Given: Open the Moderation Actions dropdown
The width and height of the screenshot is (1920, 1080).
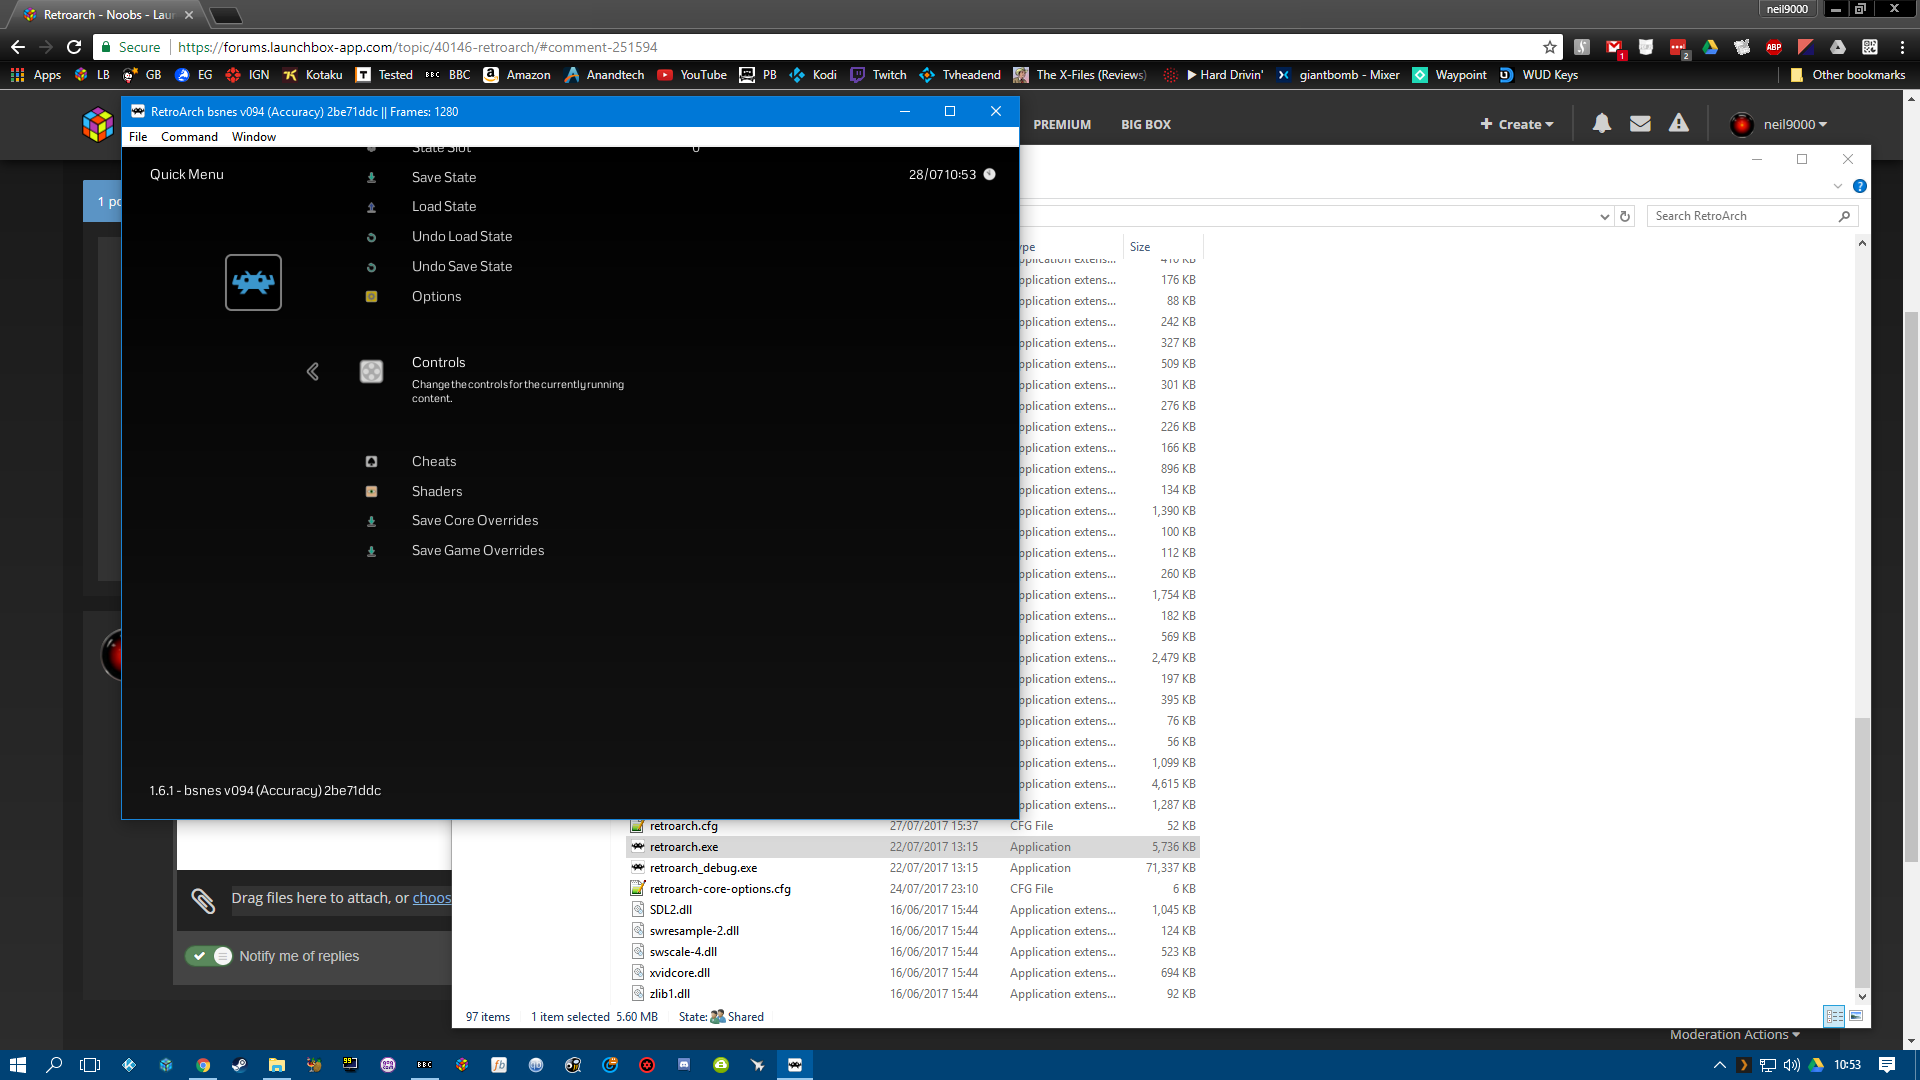Looking at the screenshot, I should point(1734,1034).
